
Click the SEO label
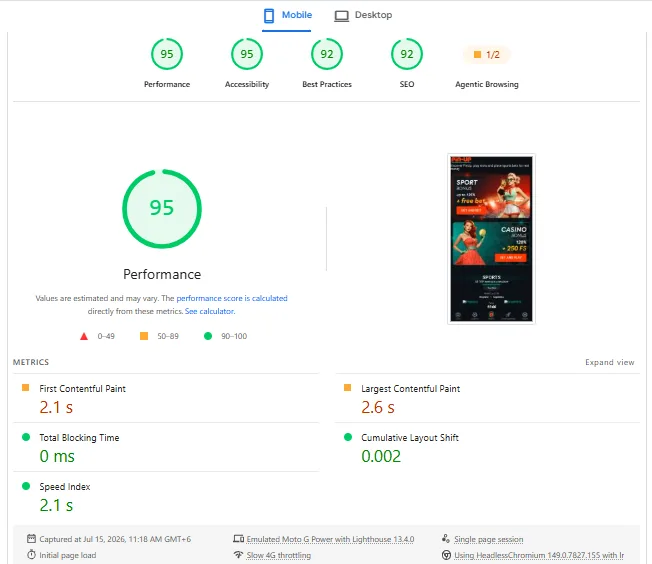[x=407, y=84]
